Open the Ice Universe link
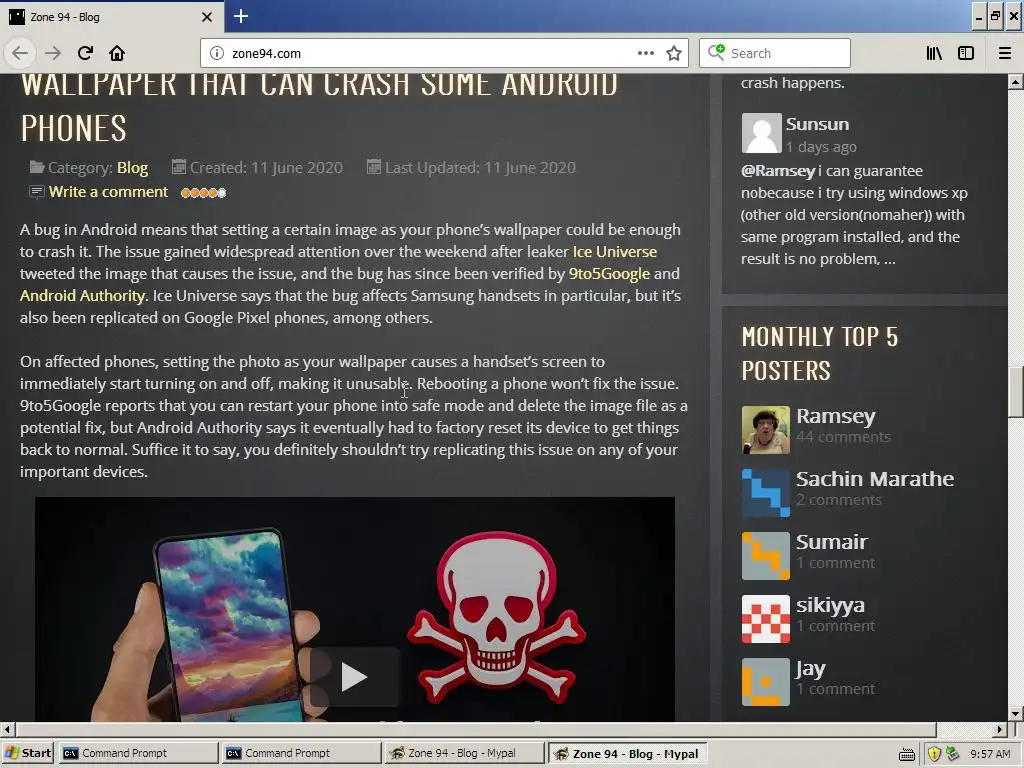Screen dimensions: 1024x768 coord(615,251)
